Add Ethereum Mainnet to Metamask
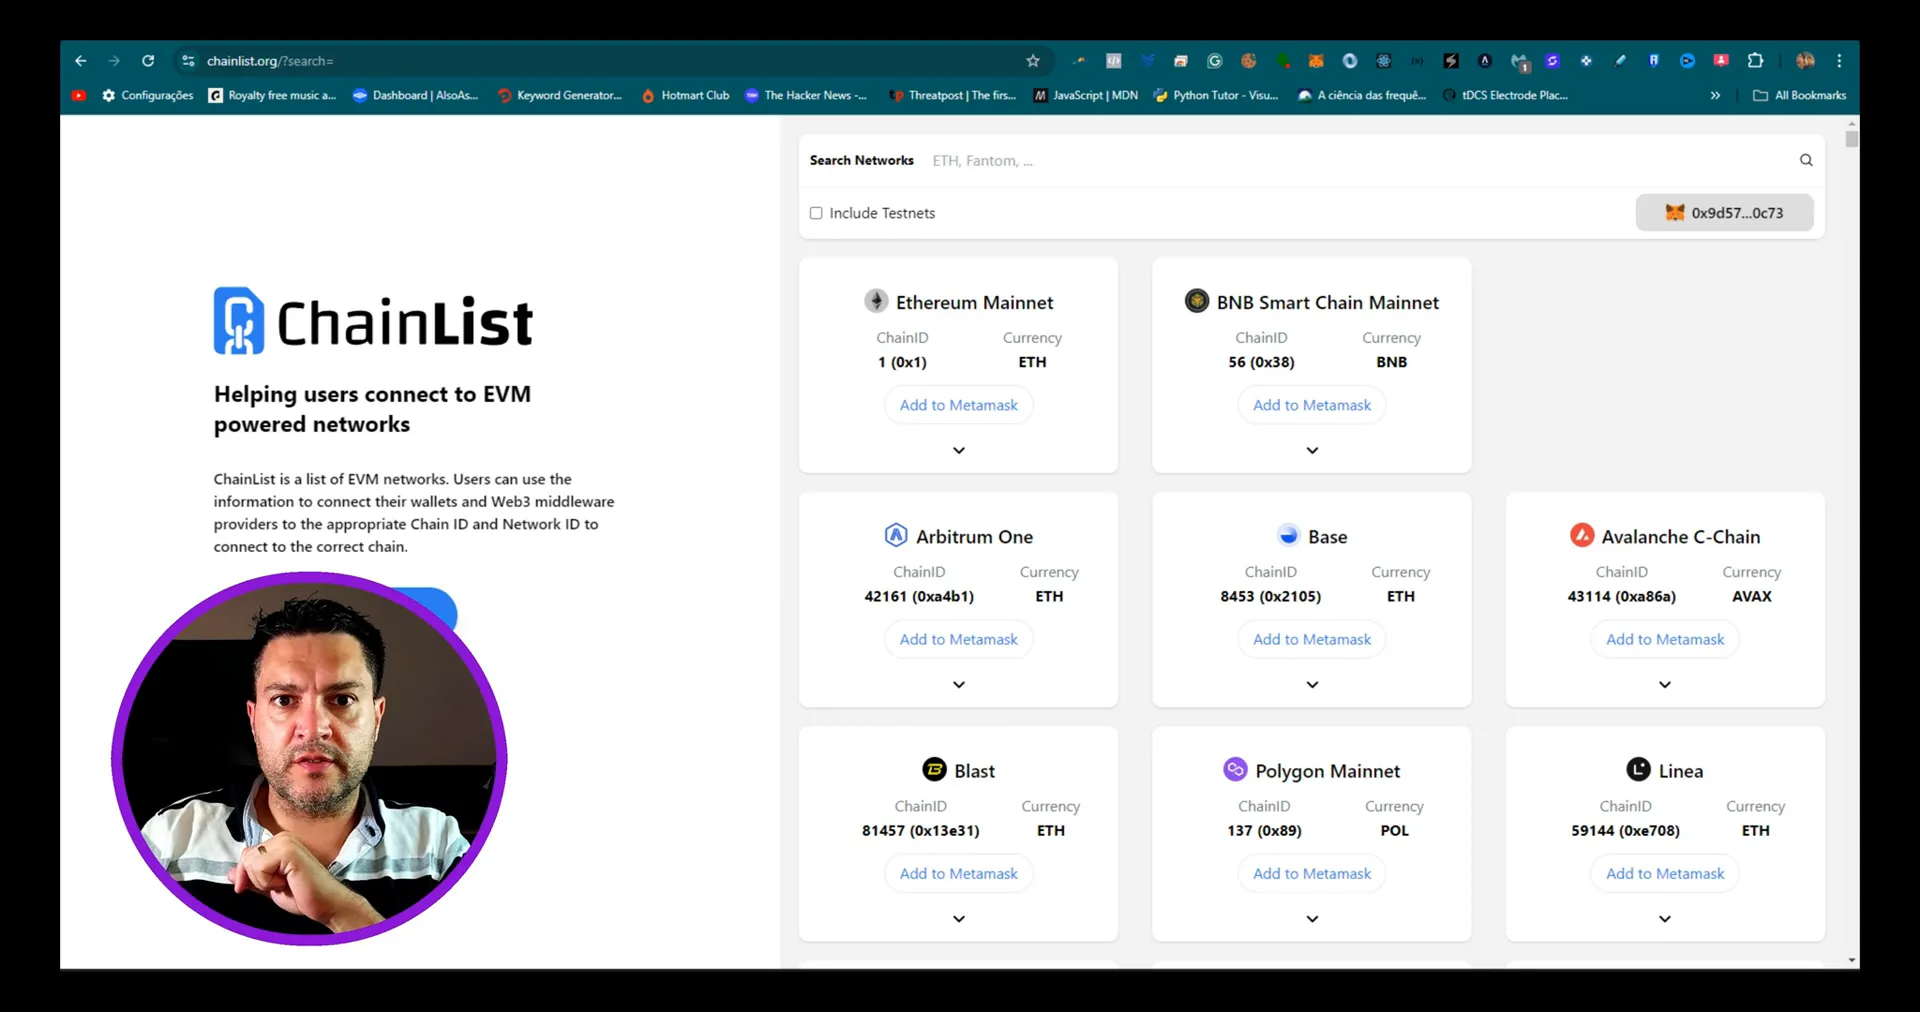The height and width of the screenshot is (1012, 1920). coord(959,405)
